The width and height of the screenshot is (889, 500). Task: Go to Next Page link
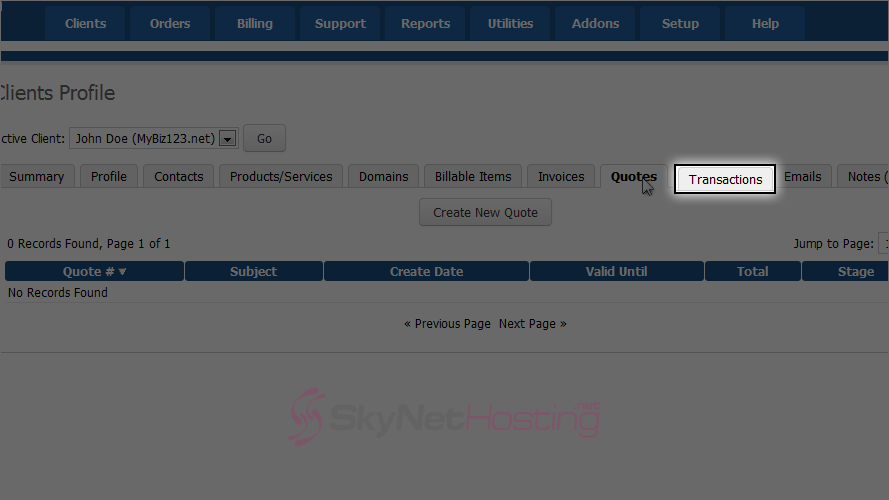(533, 324)
